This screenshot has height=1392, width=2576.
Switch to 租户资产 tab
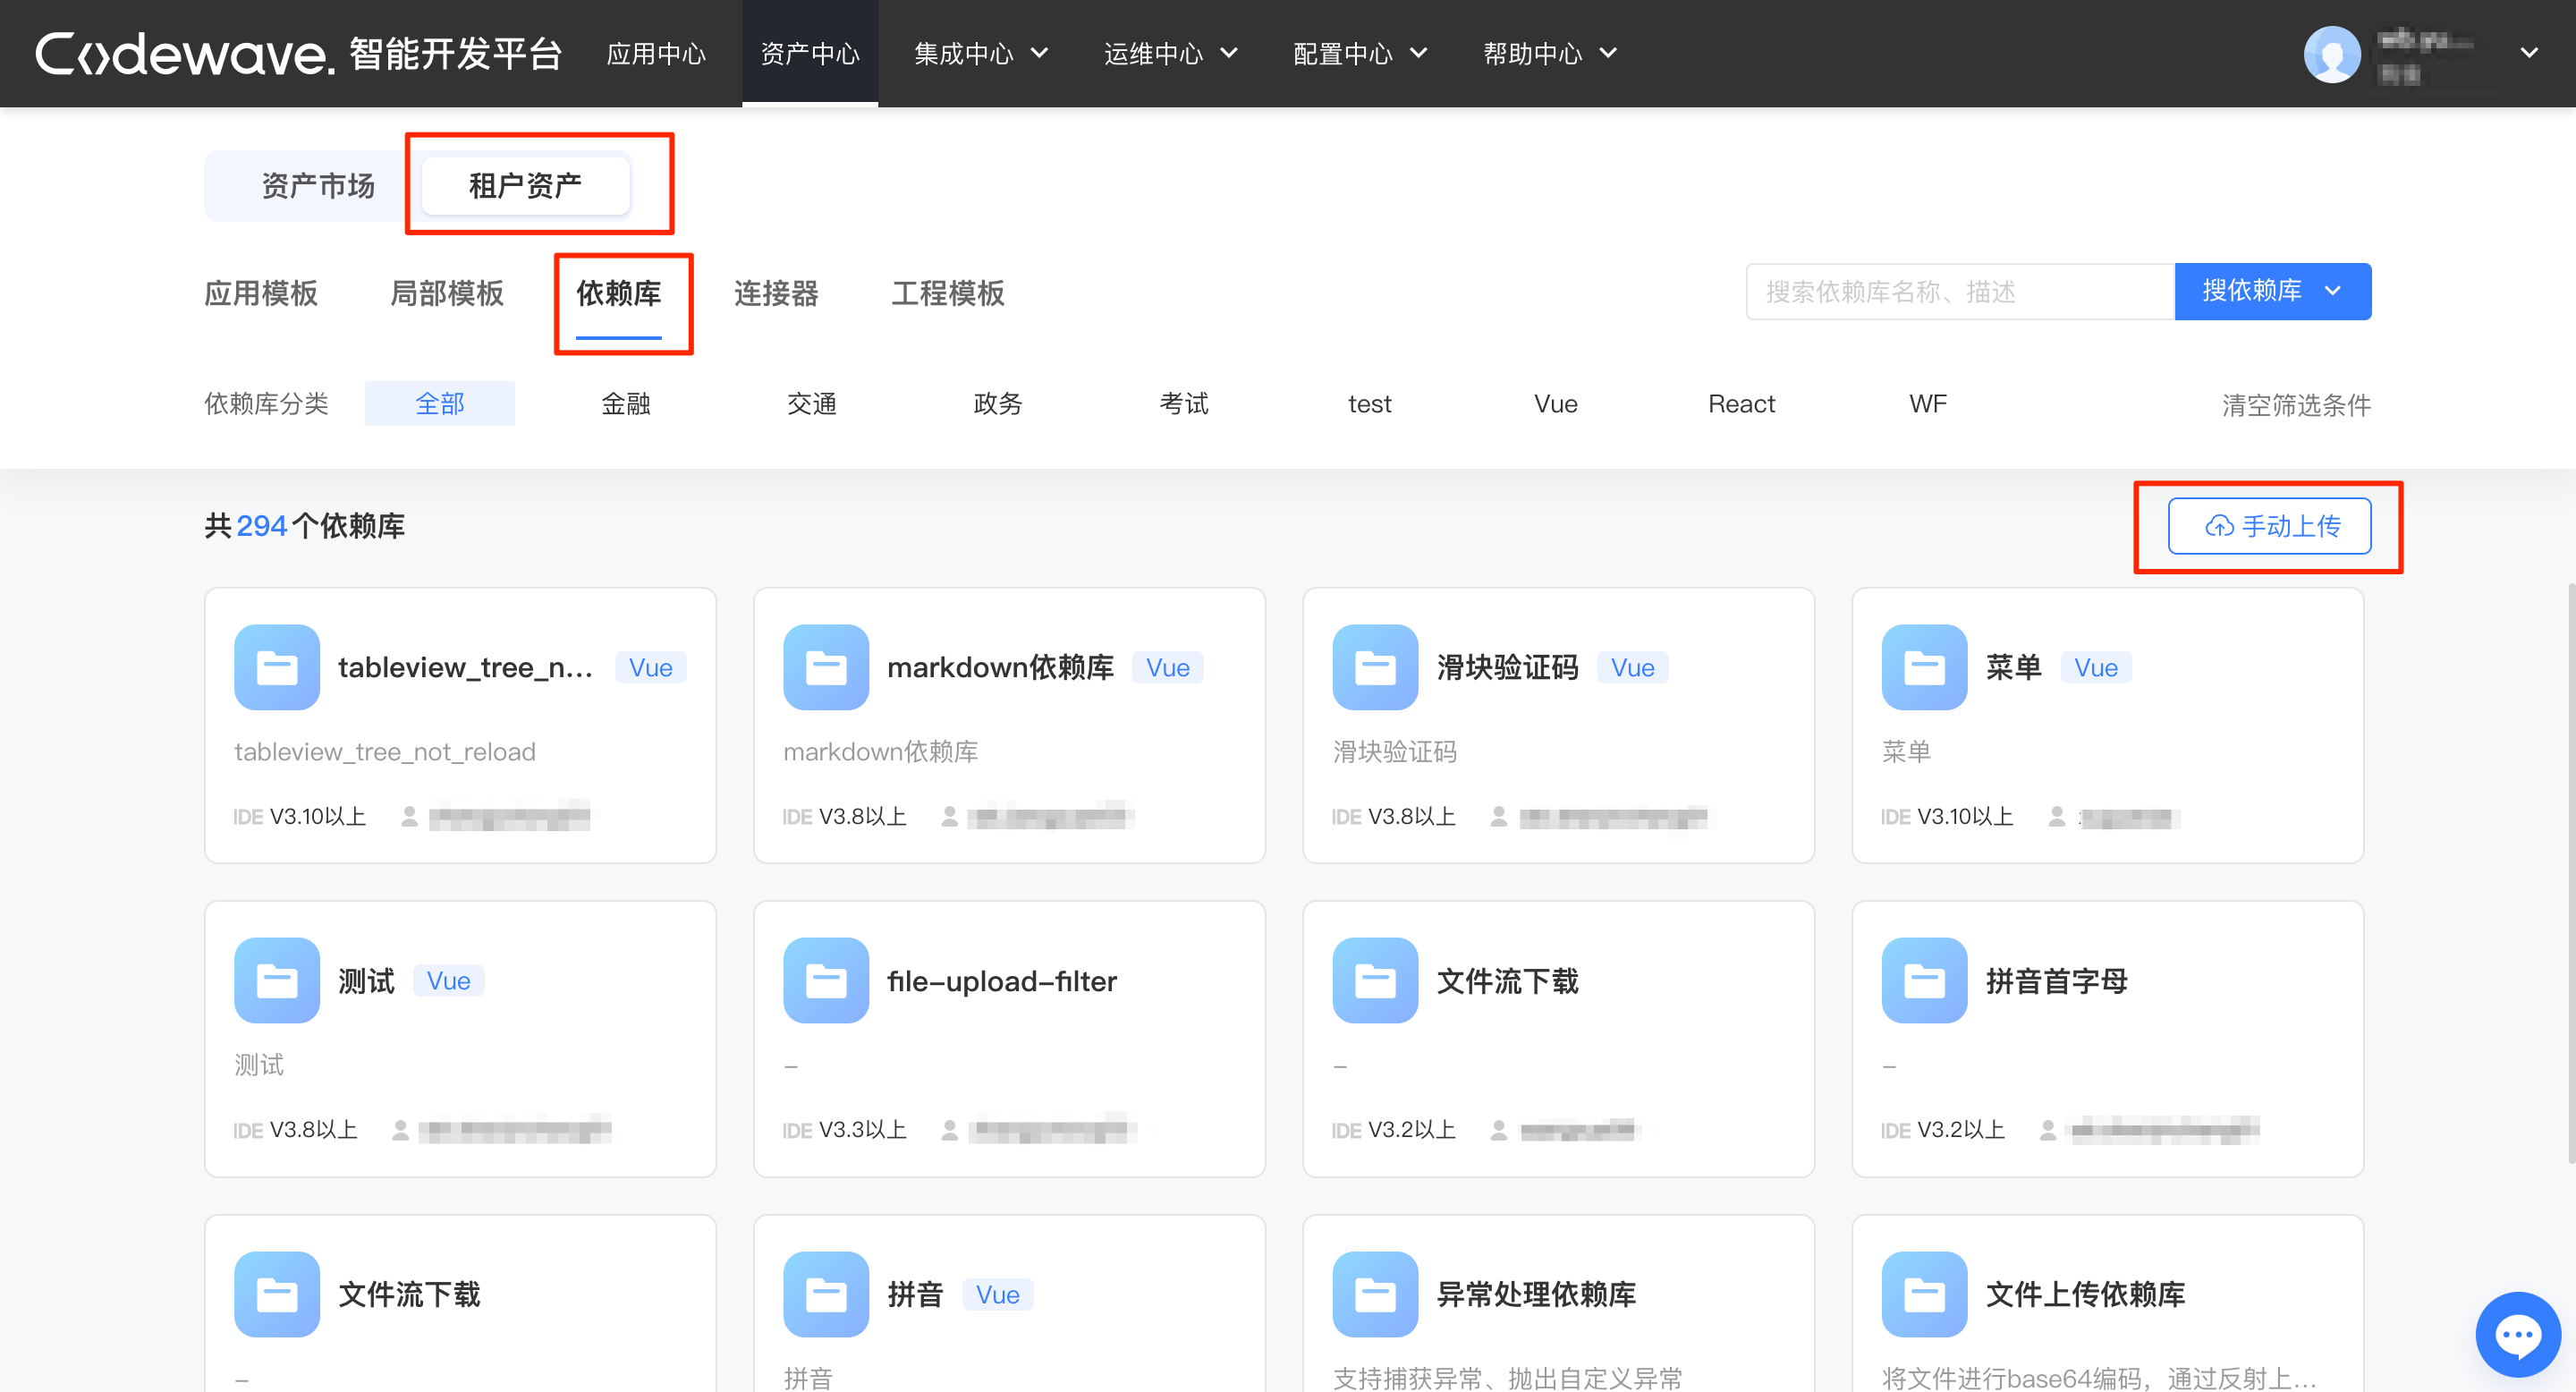526,185
